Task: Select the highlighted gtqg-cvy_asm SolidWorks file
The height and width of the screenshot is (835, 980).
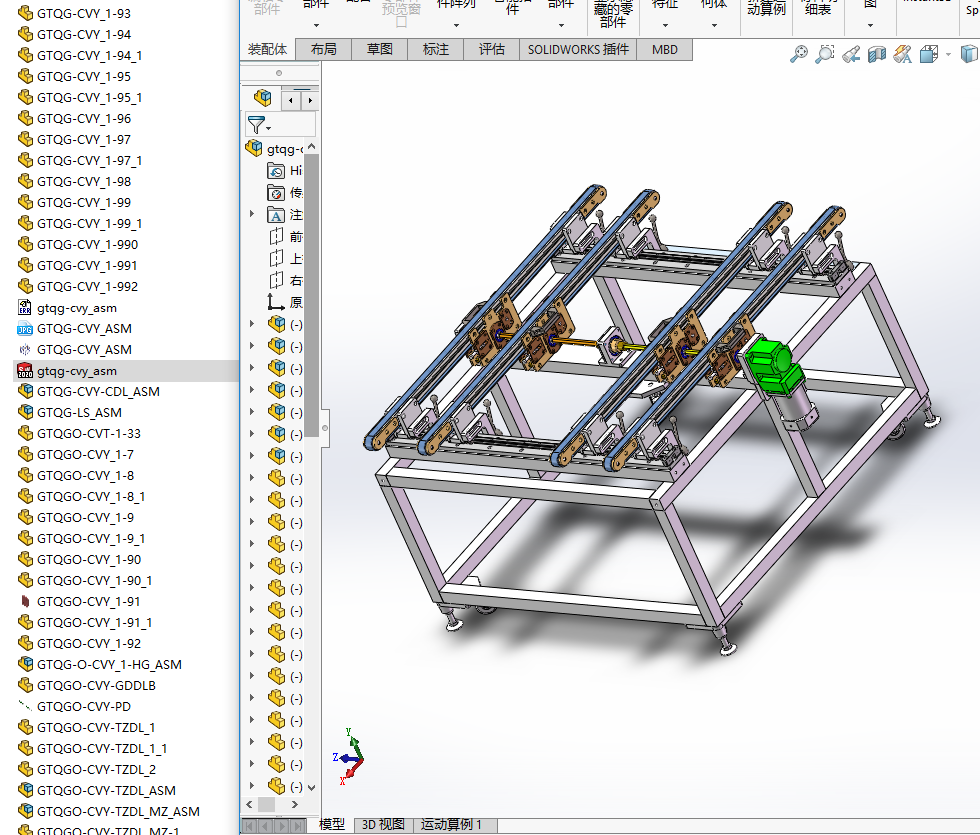Action: tap(77, 371)
